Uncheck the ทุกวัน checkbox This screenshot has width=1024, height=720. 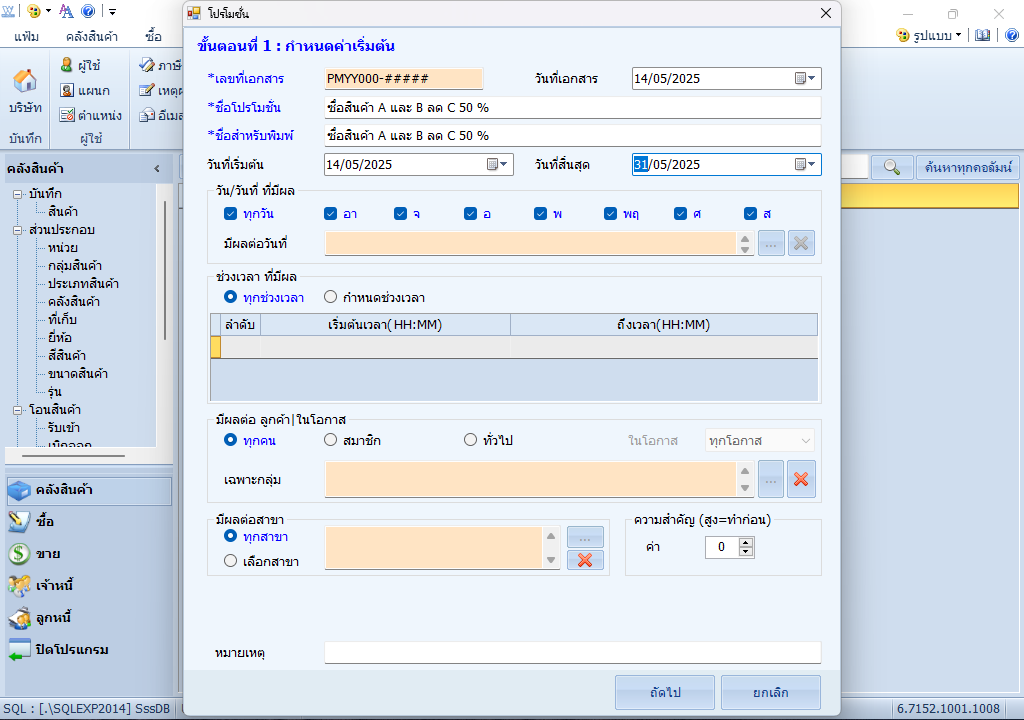tap(231, 213)
